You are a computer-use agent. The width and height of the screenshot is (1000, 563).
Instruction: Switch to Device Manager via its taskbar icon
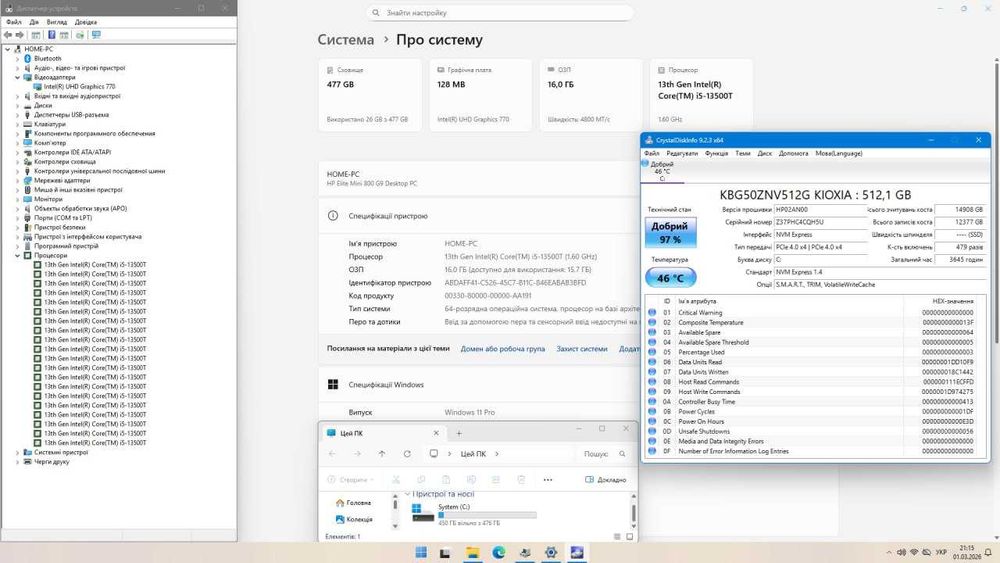coord(525,552)
